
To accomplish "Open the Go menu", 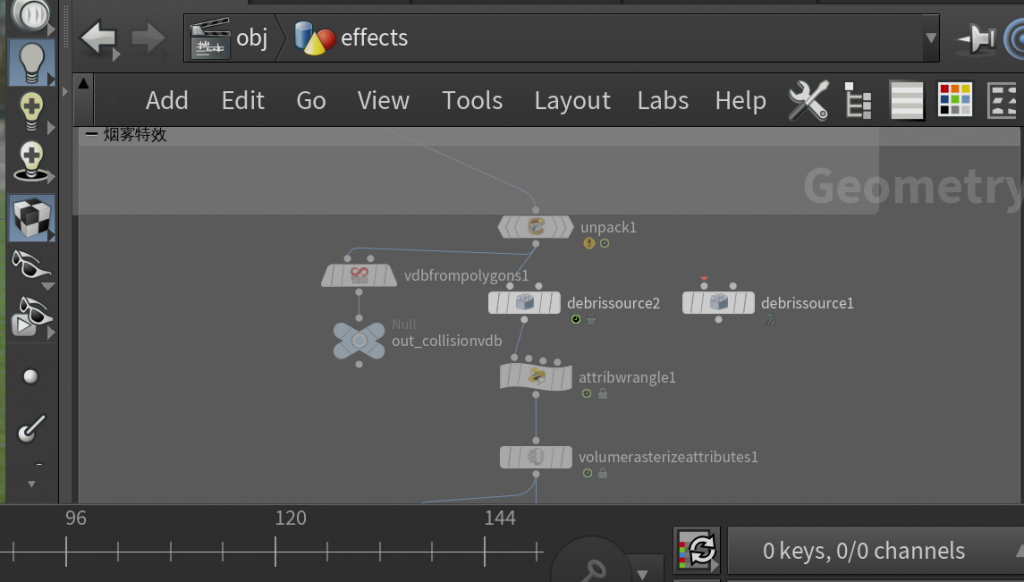I will pyautogui.click(x=311, y=101).
